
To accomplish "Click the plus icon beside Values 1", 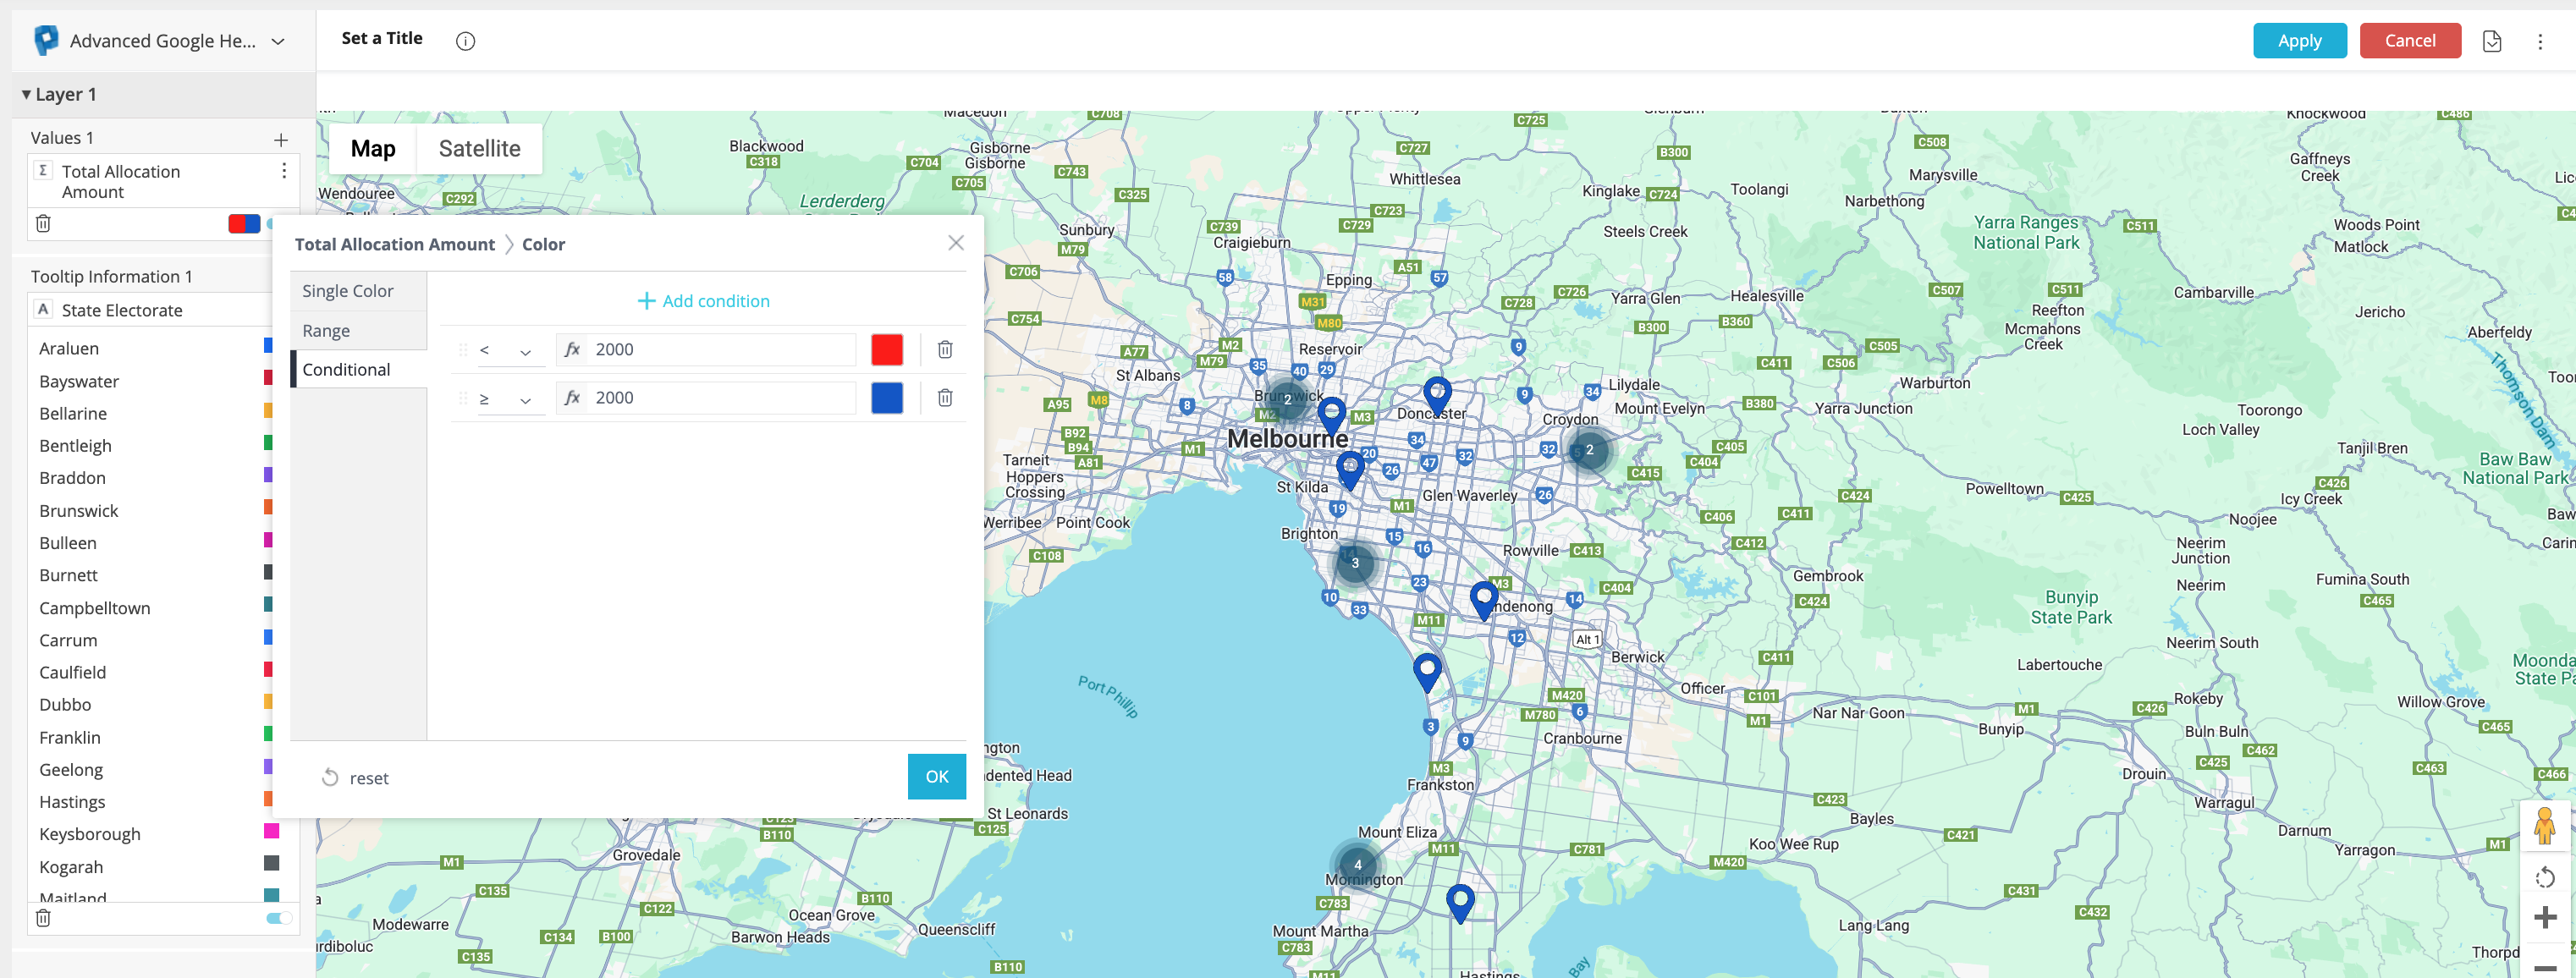I will 281,140.
